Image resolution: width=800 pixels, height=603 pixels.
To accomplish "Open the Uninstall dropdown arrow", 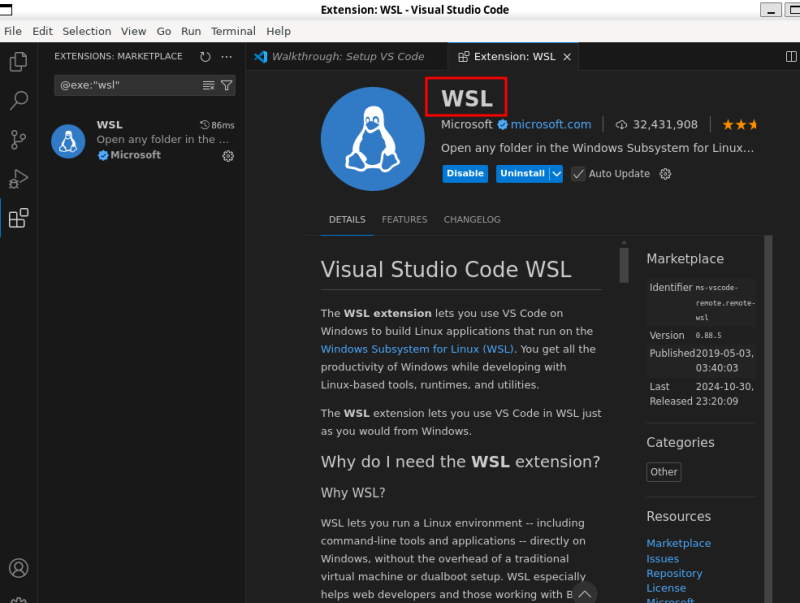I will coord(555,173).
